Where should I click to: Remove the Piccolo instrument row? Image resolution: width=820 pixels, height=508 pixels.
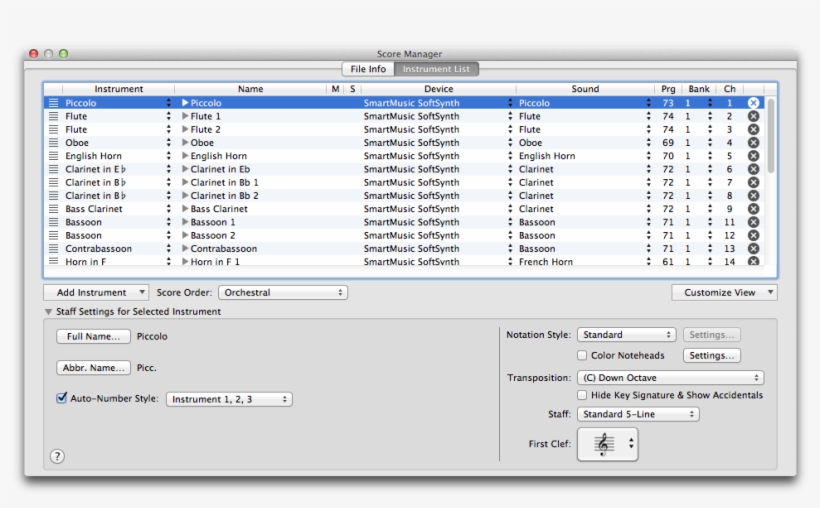coord(753,103)
